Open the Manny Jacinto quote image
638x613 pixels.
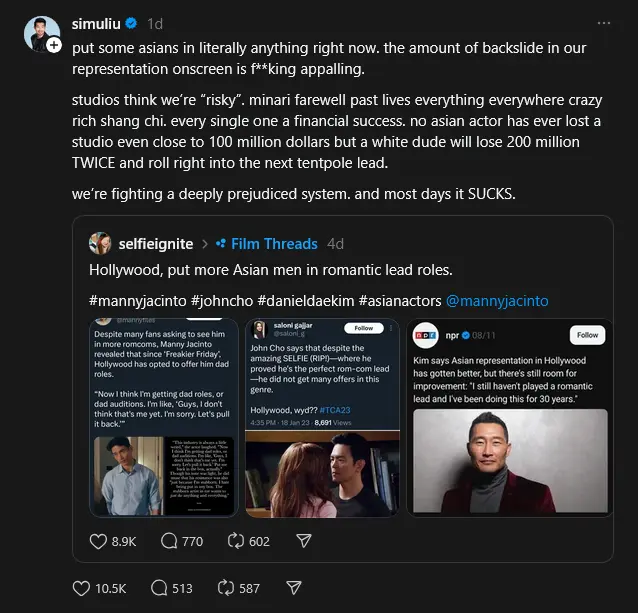(x=164, y=416)
